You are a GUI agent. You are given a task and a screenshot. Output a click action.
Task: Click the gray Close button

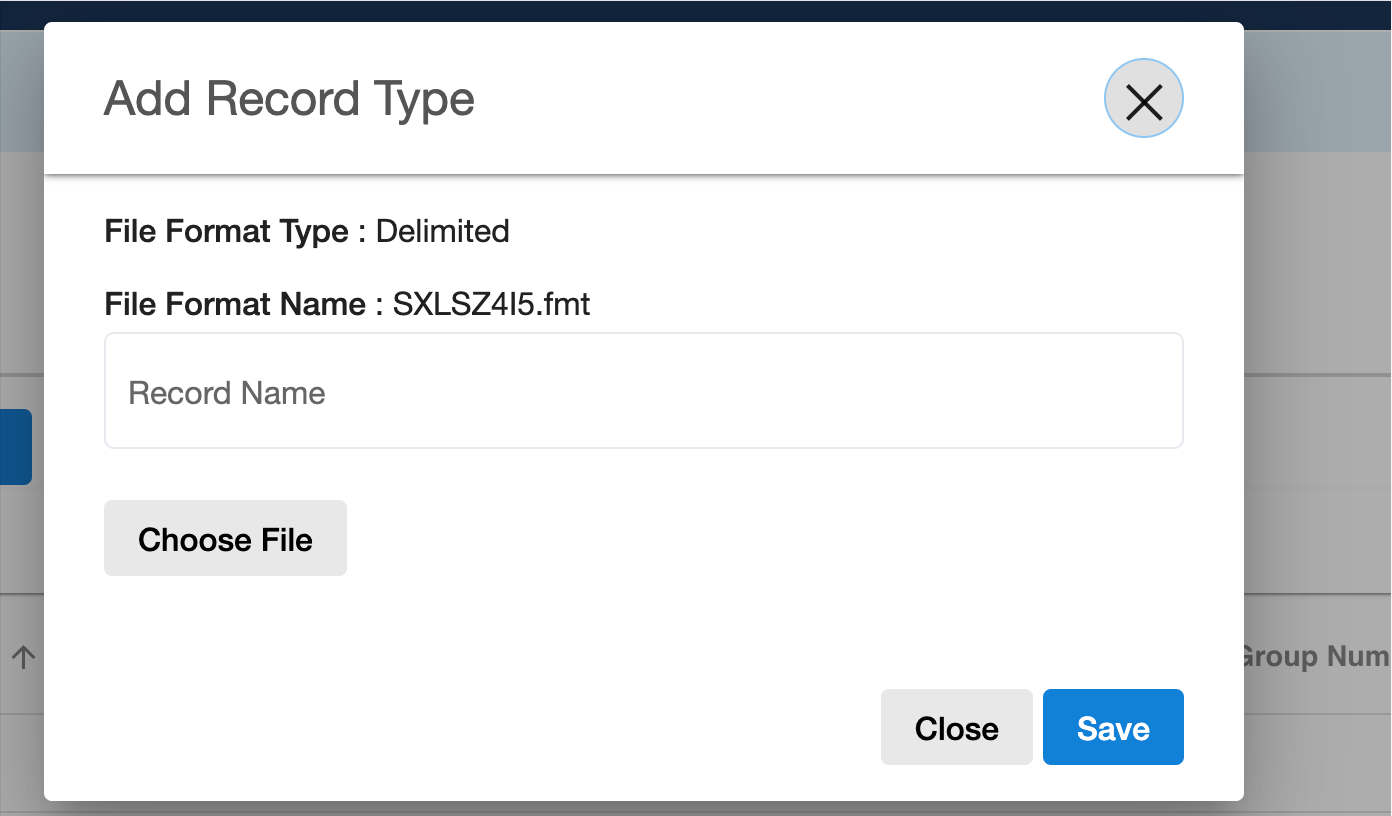956,728
